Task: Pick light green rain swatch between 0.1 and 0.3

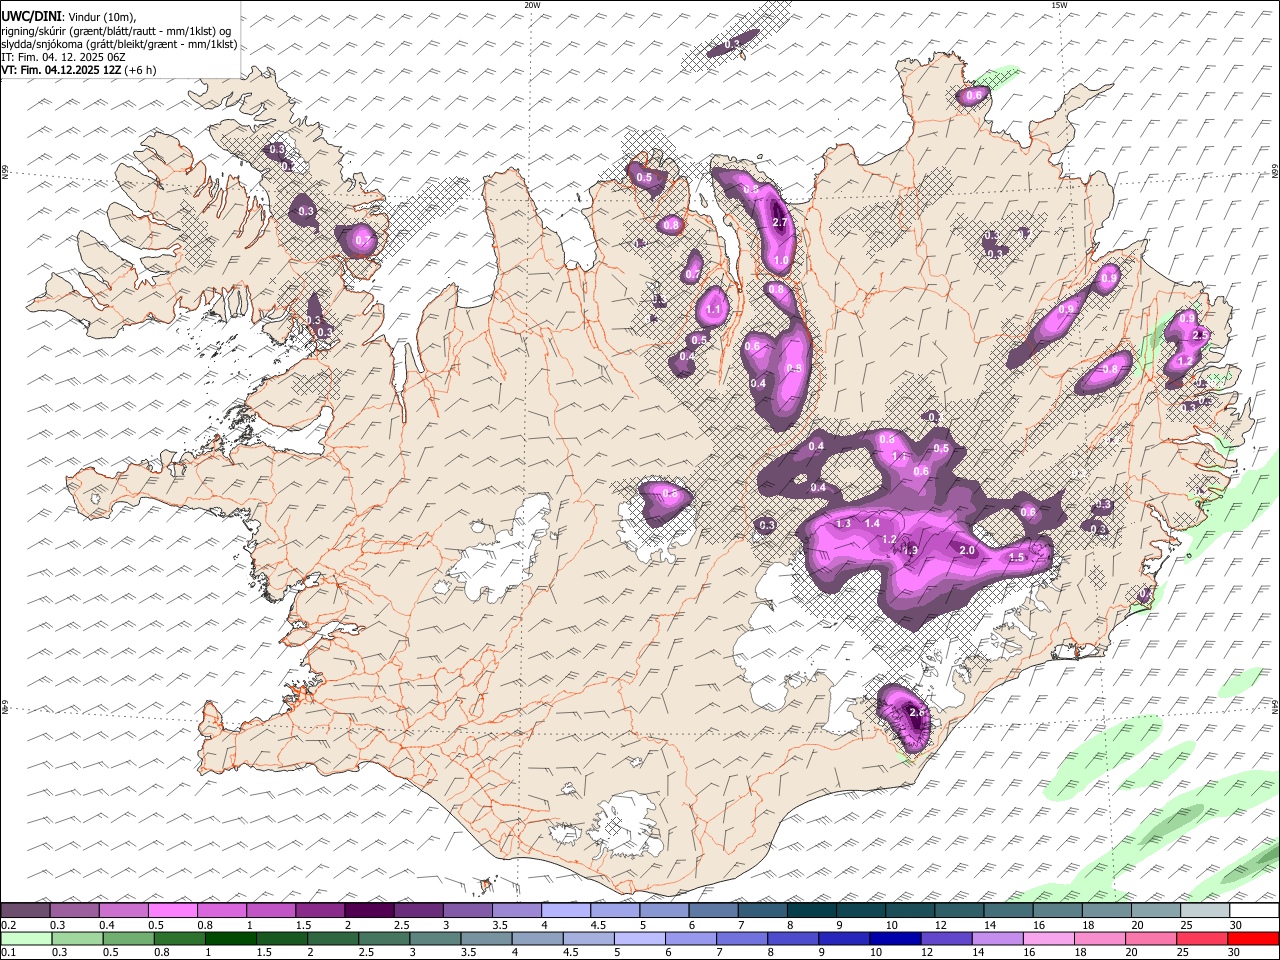Action: click(26, 938)
